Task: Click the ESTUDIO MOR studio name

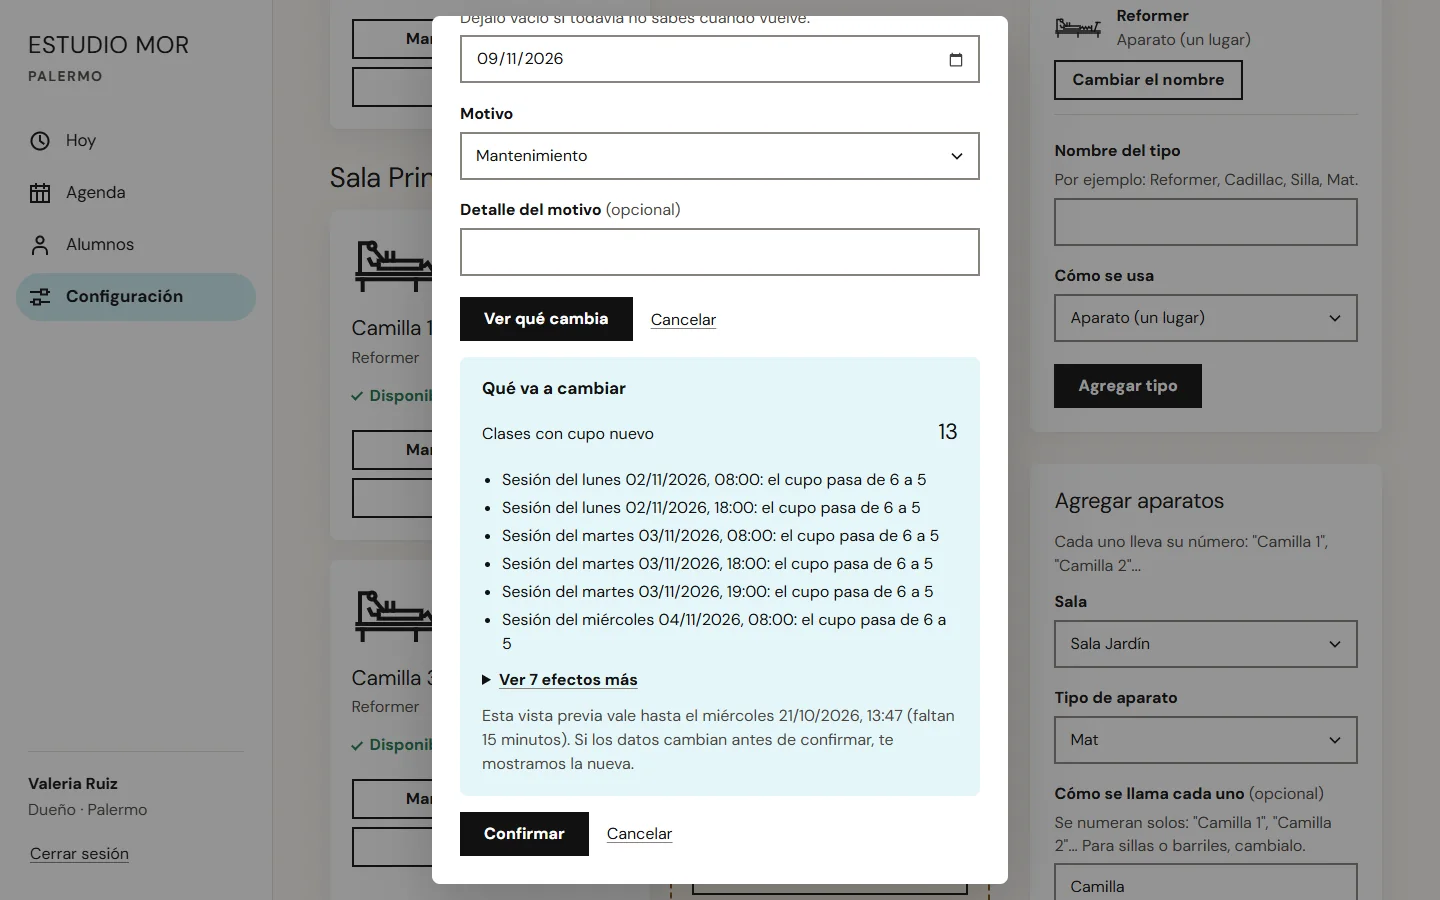Action: point(108,45)
